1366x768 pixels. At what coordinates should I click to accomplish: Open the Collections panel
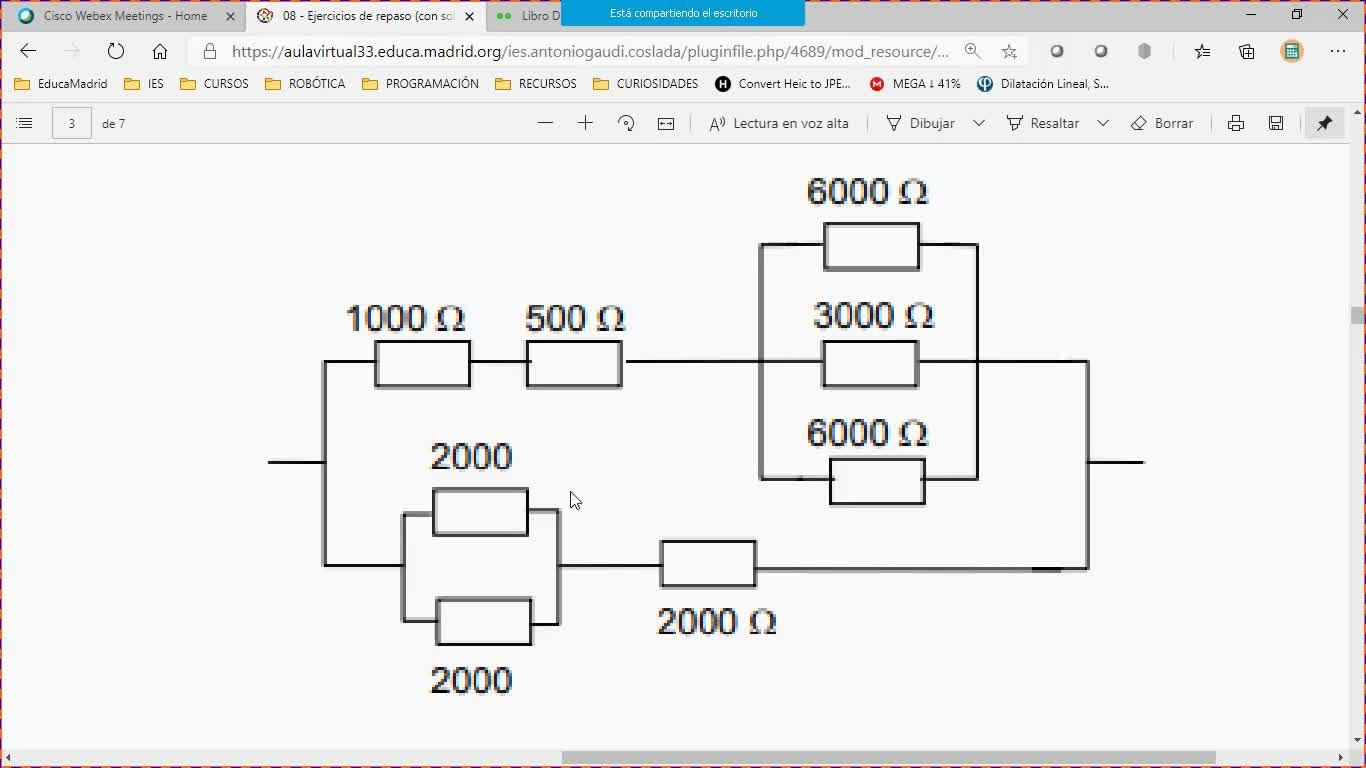(x=1247, y=51)
